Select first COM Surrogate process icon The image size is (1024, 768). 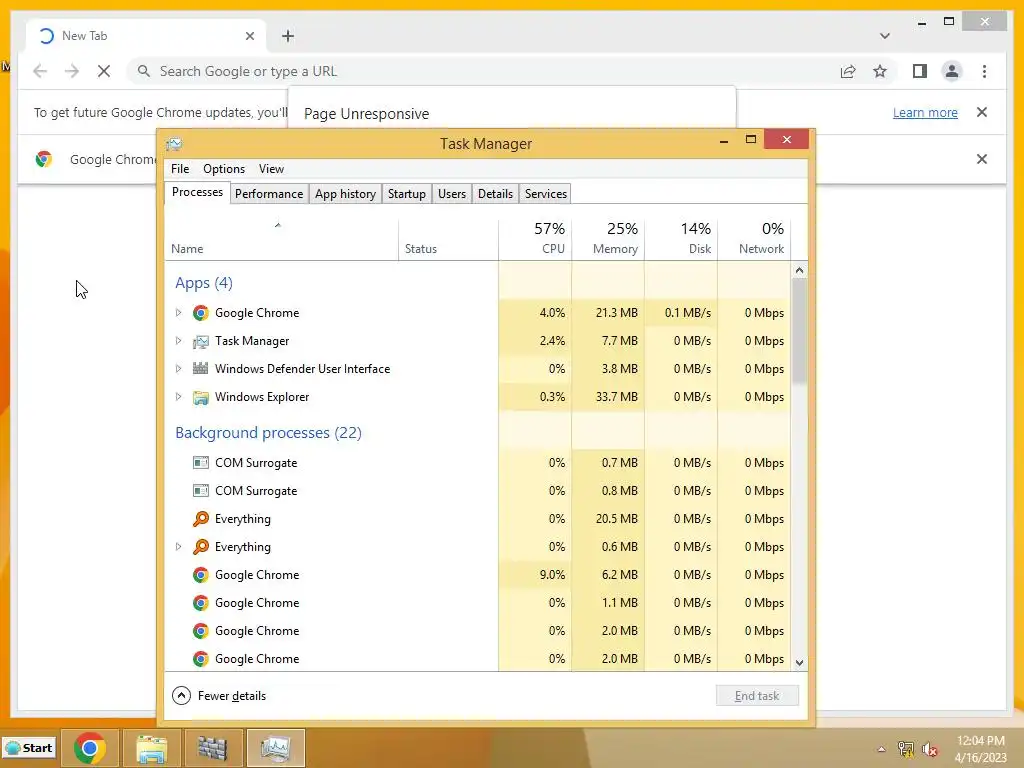(x=200, y=462)
